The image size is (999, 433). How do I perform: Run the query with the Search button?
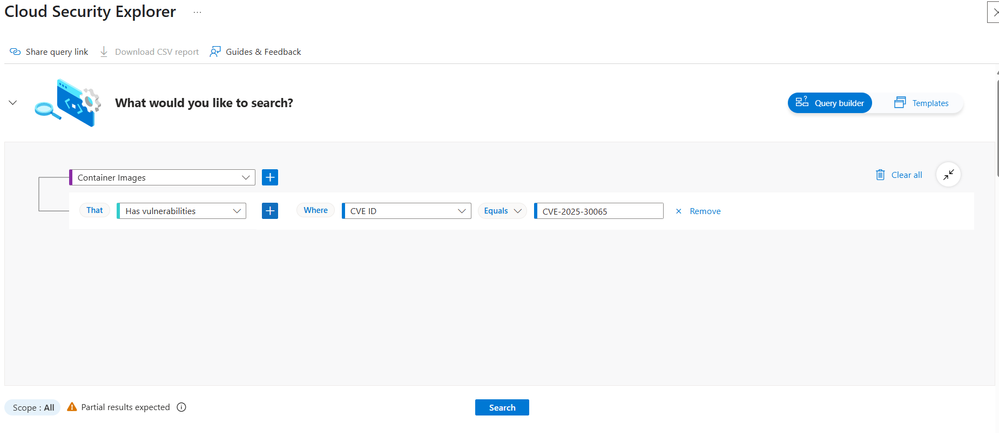click(502, 408)
